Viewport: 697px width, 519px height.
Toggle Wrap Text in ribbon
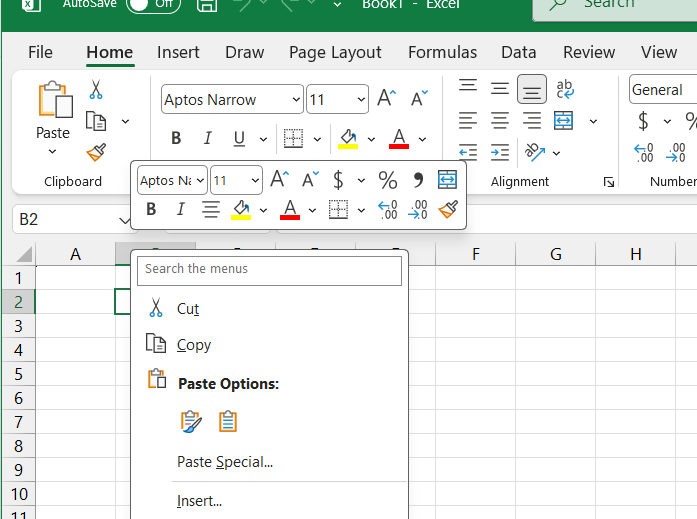point(565,89)
